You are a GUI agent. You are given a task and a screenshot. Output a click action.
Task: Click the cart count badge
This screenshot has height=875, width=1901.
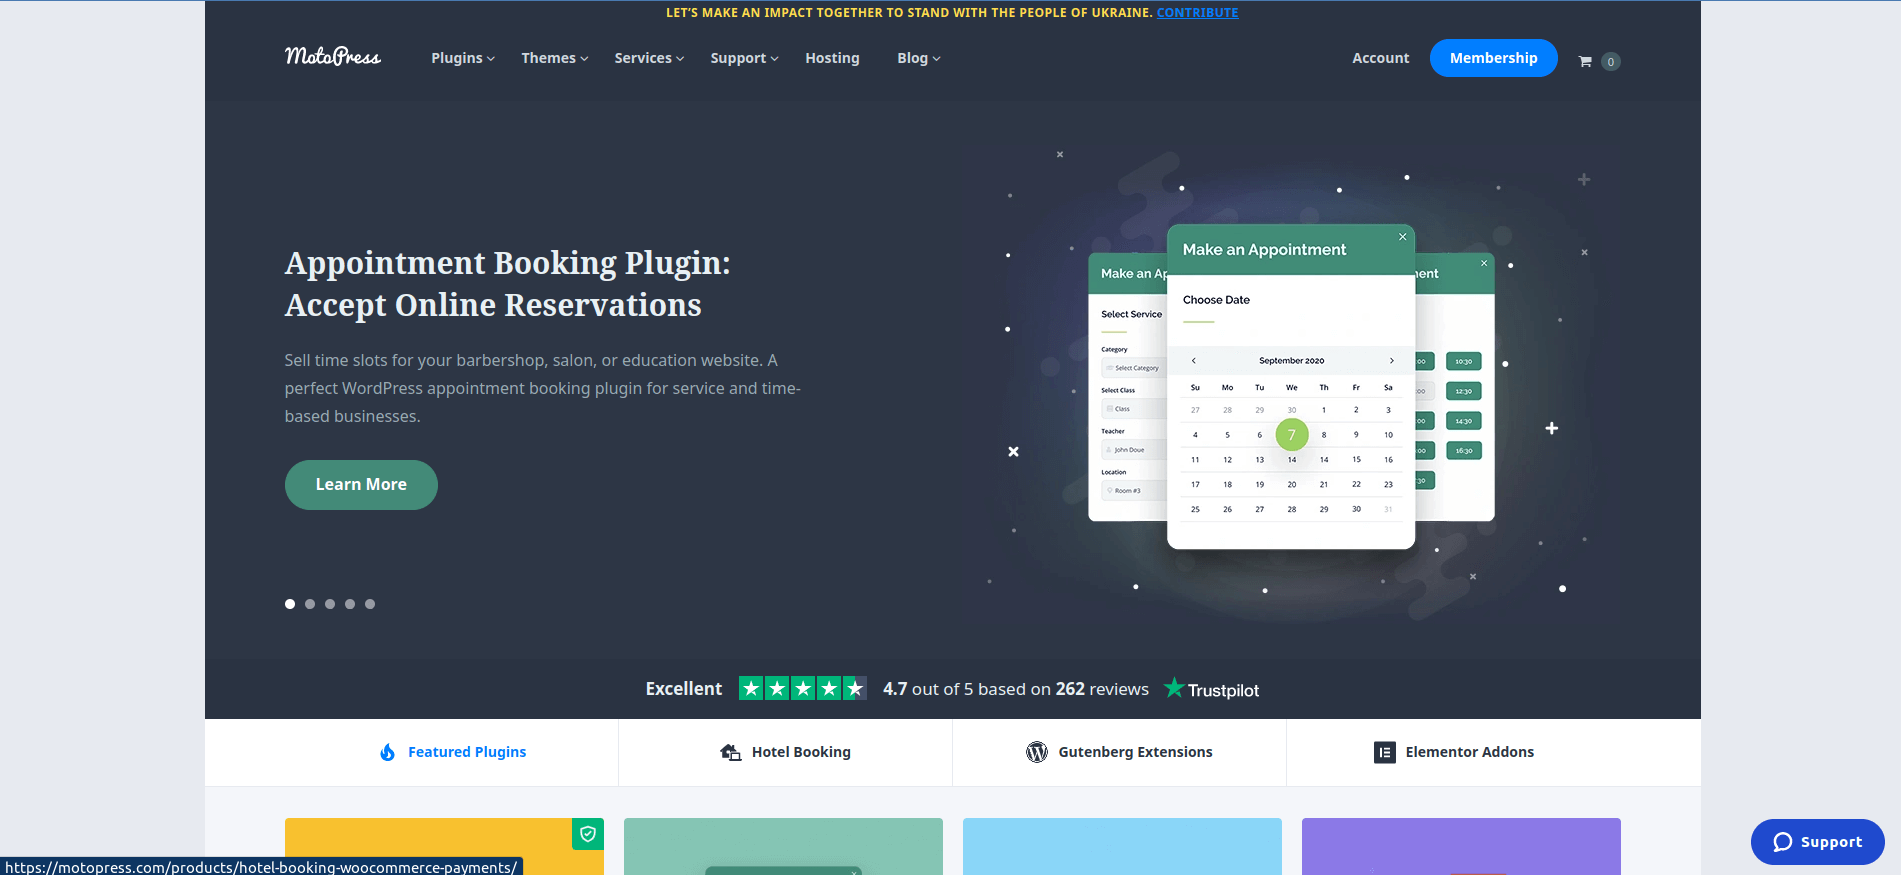pos(1611,61)
